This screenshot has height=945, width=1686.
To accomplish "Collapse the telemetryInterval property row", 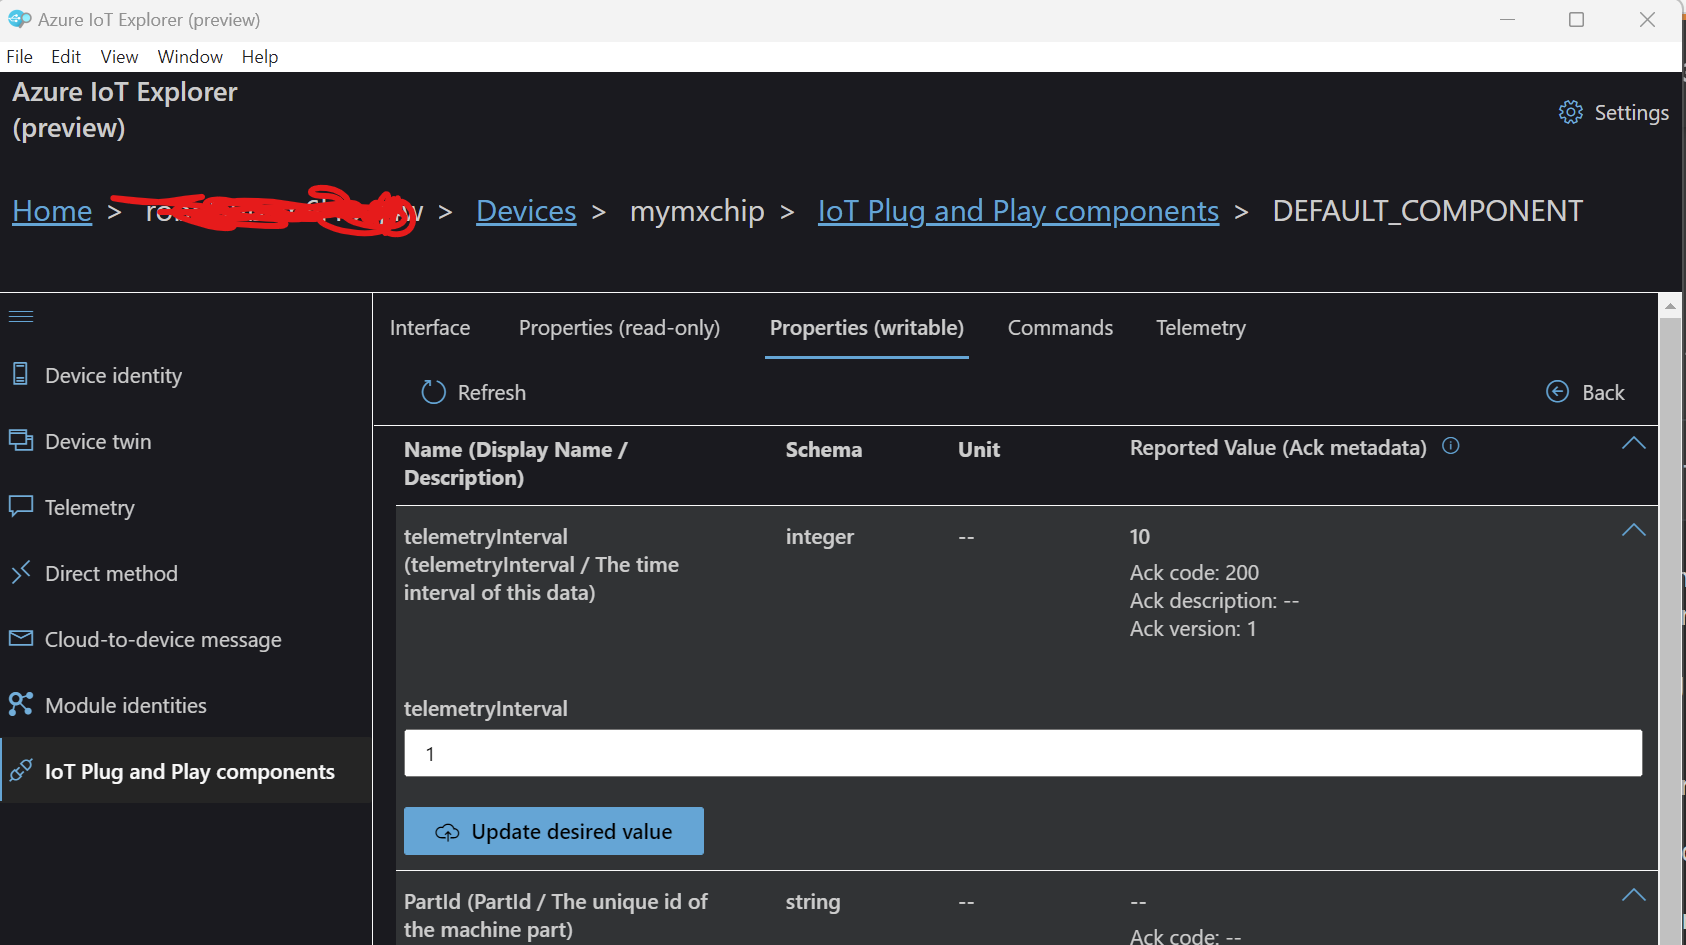I will 1632,530.
